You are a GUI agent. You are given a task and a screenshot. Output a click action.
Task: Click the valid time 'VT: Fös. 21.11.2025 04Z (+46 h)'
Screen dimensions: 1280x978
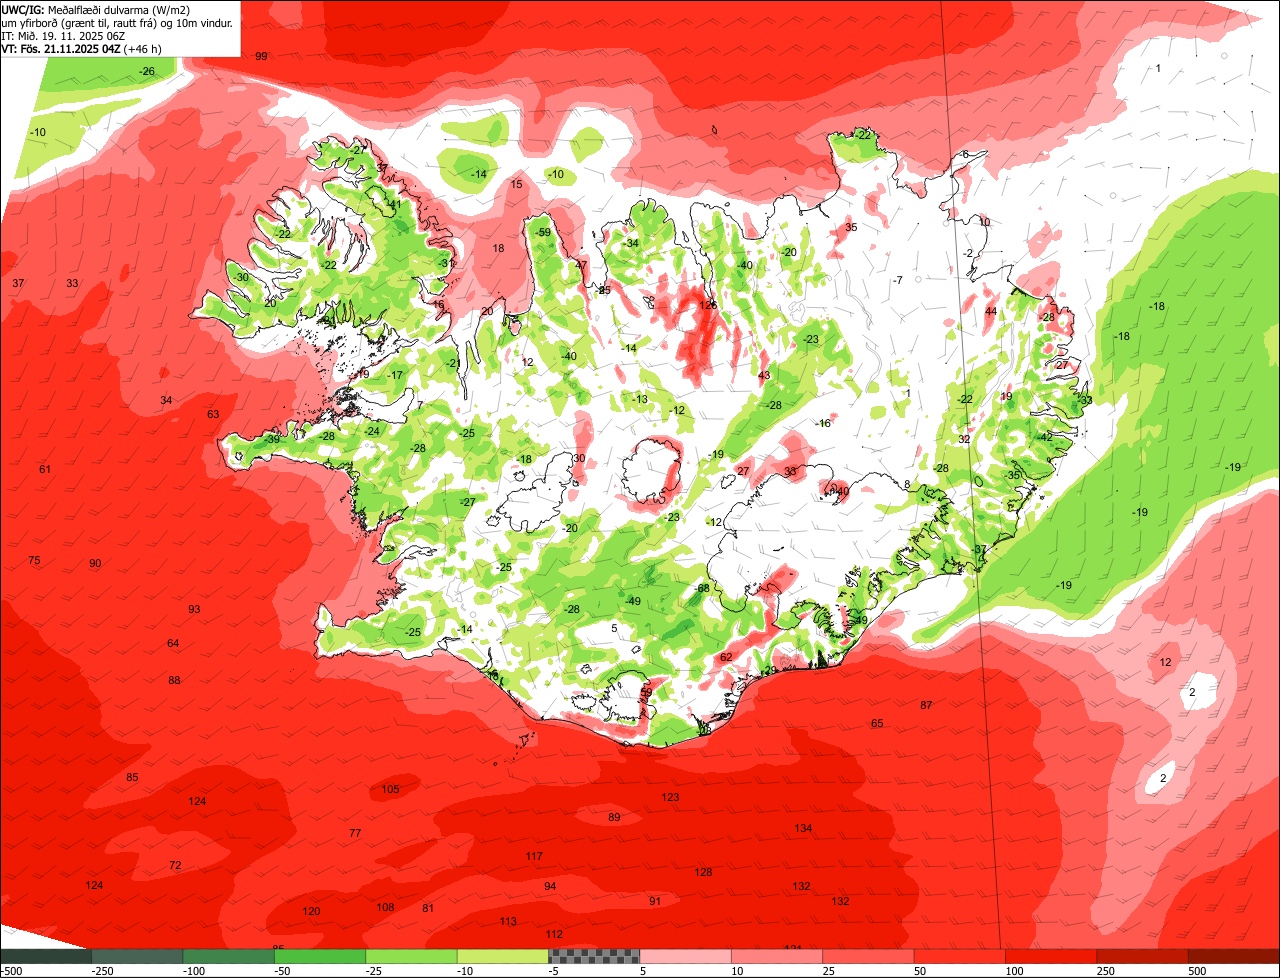pos(82,48)
